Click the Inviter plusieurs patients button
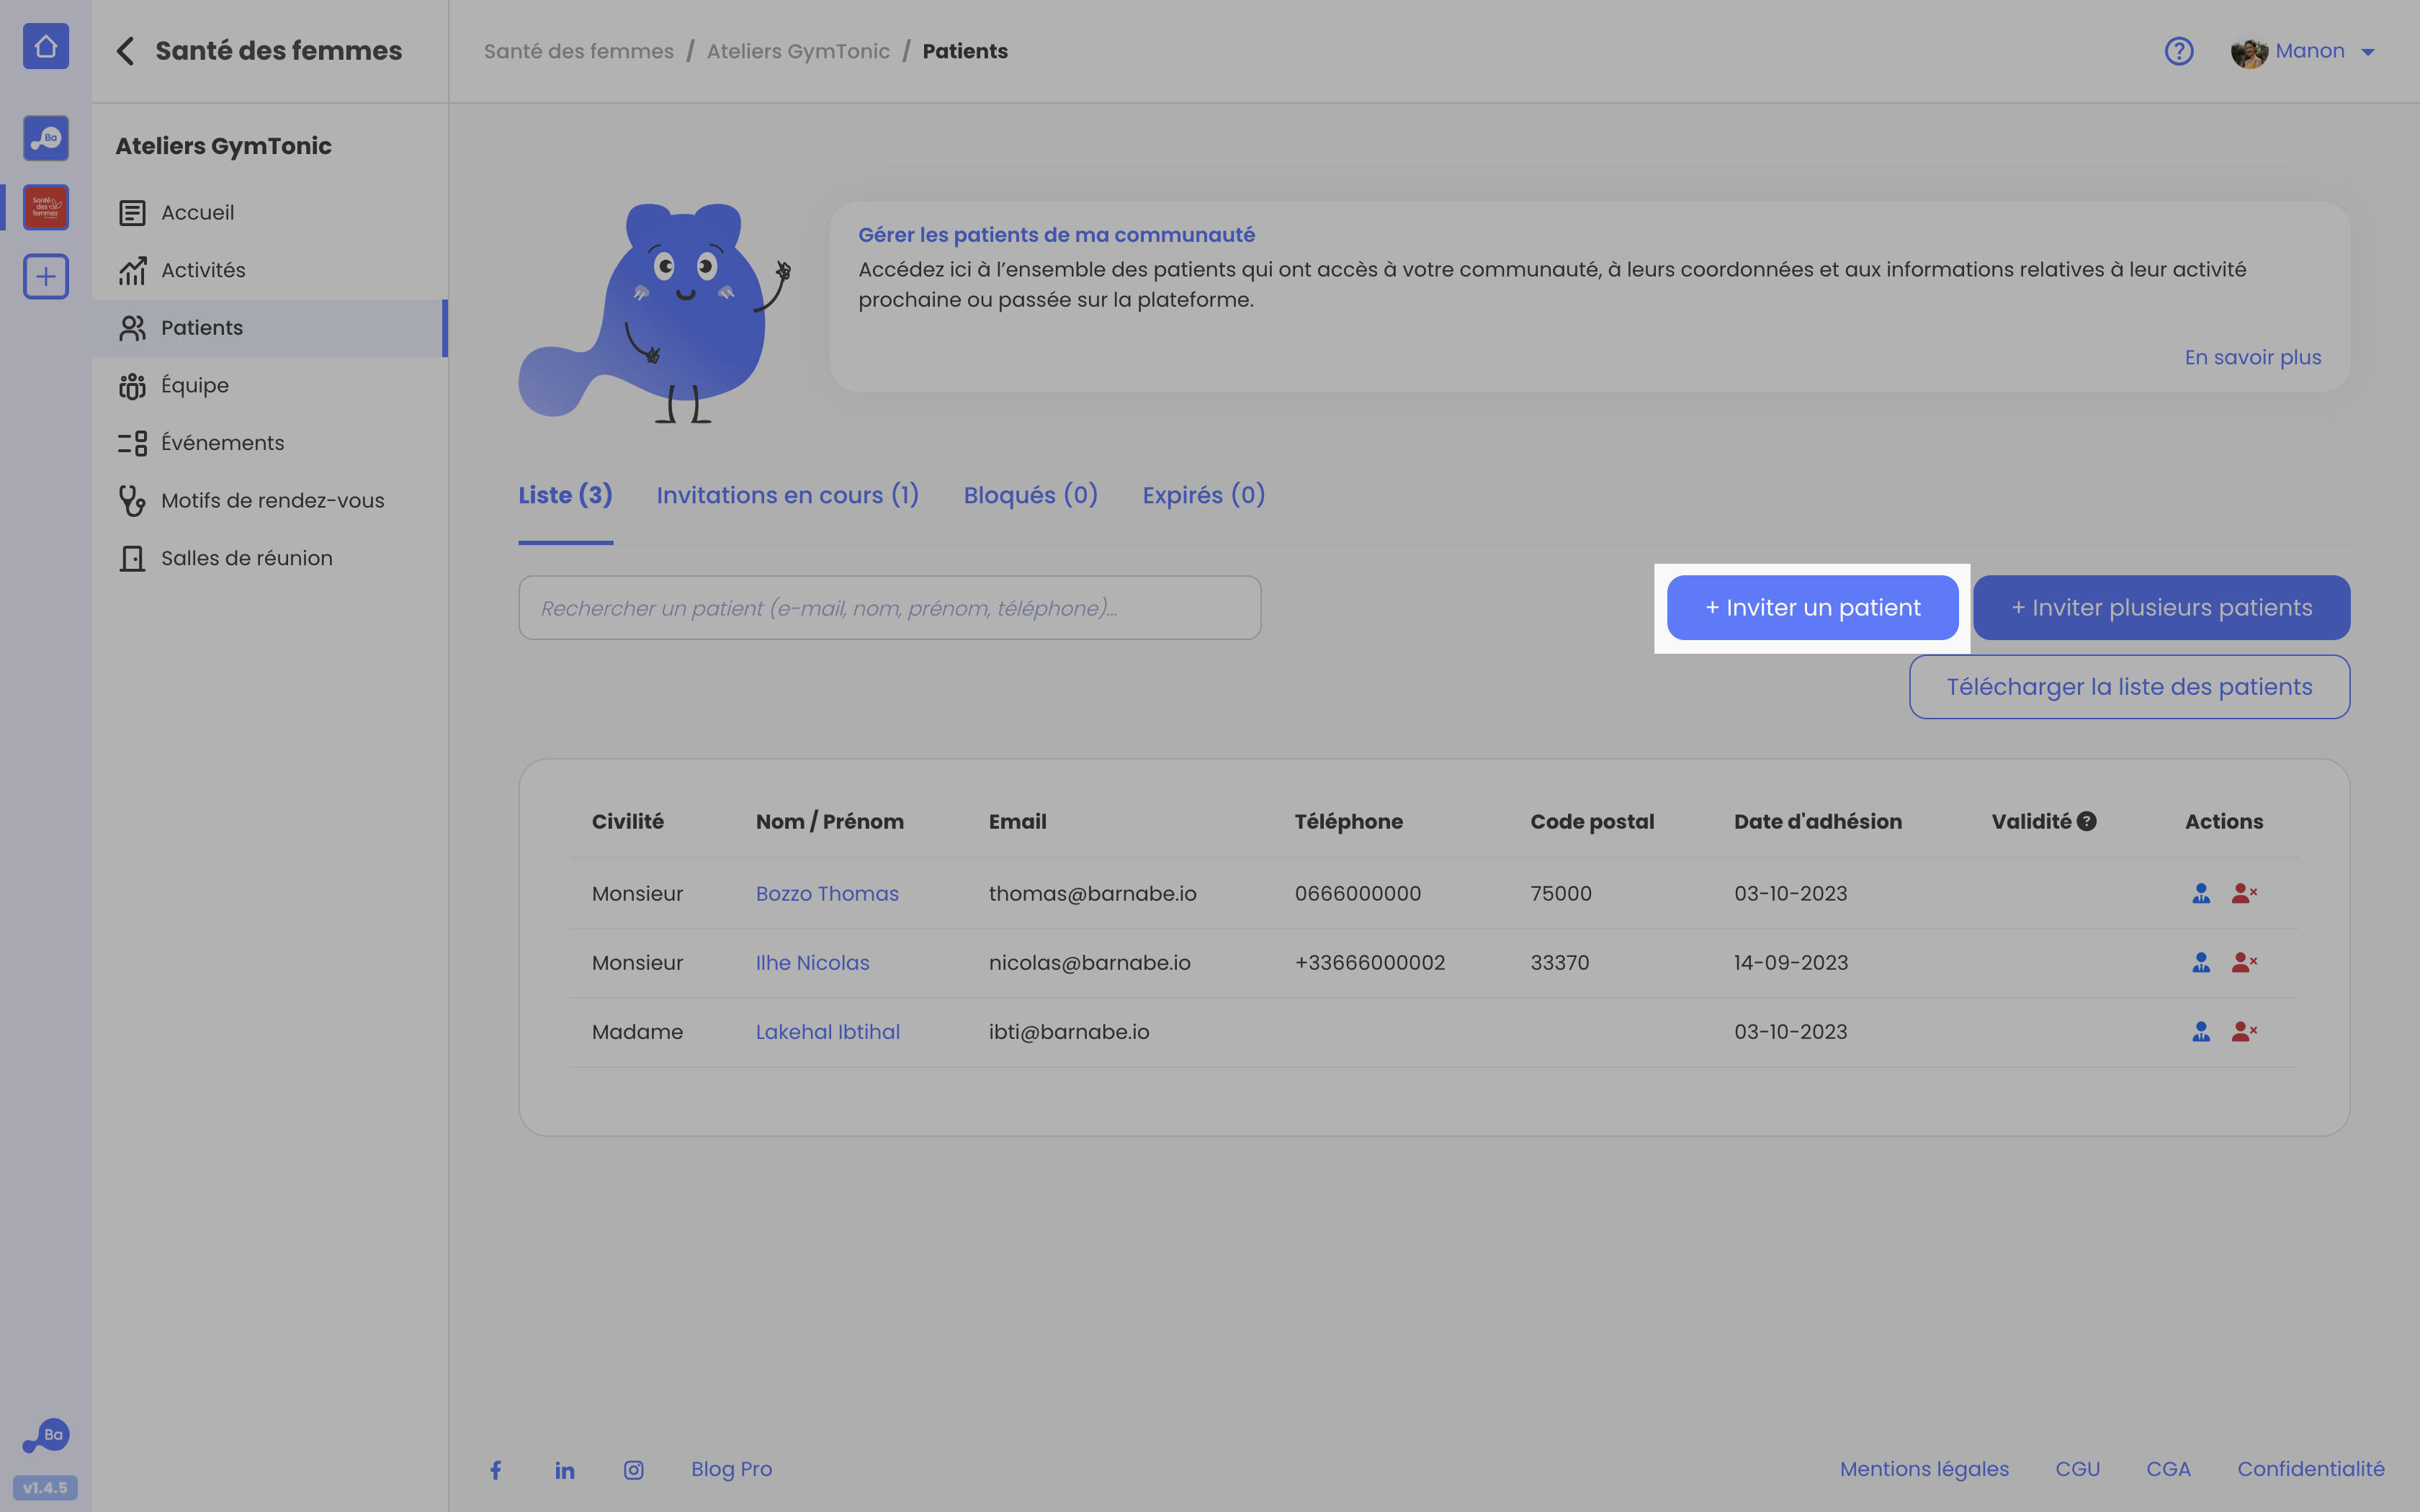This screenshot has height=1512, width=2420. point(2162,608)
